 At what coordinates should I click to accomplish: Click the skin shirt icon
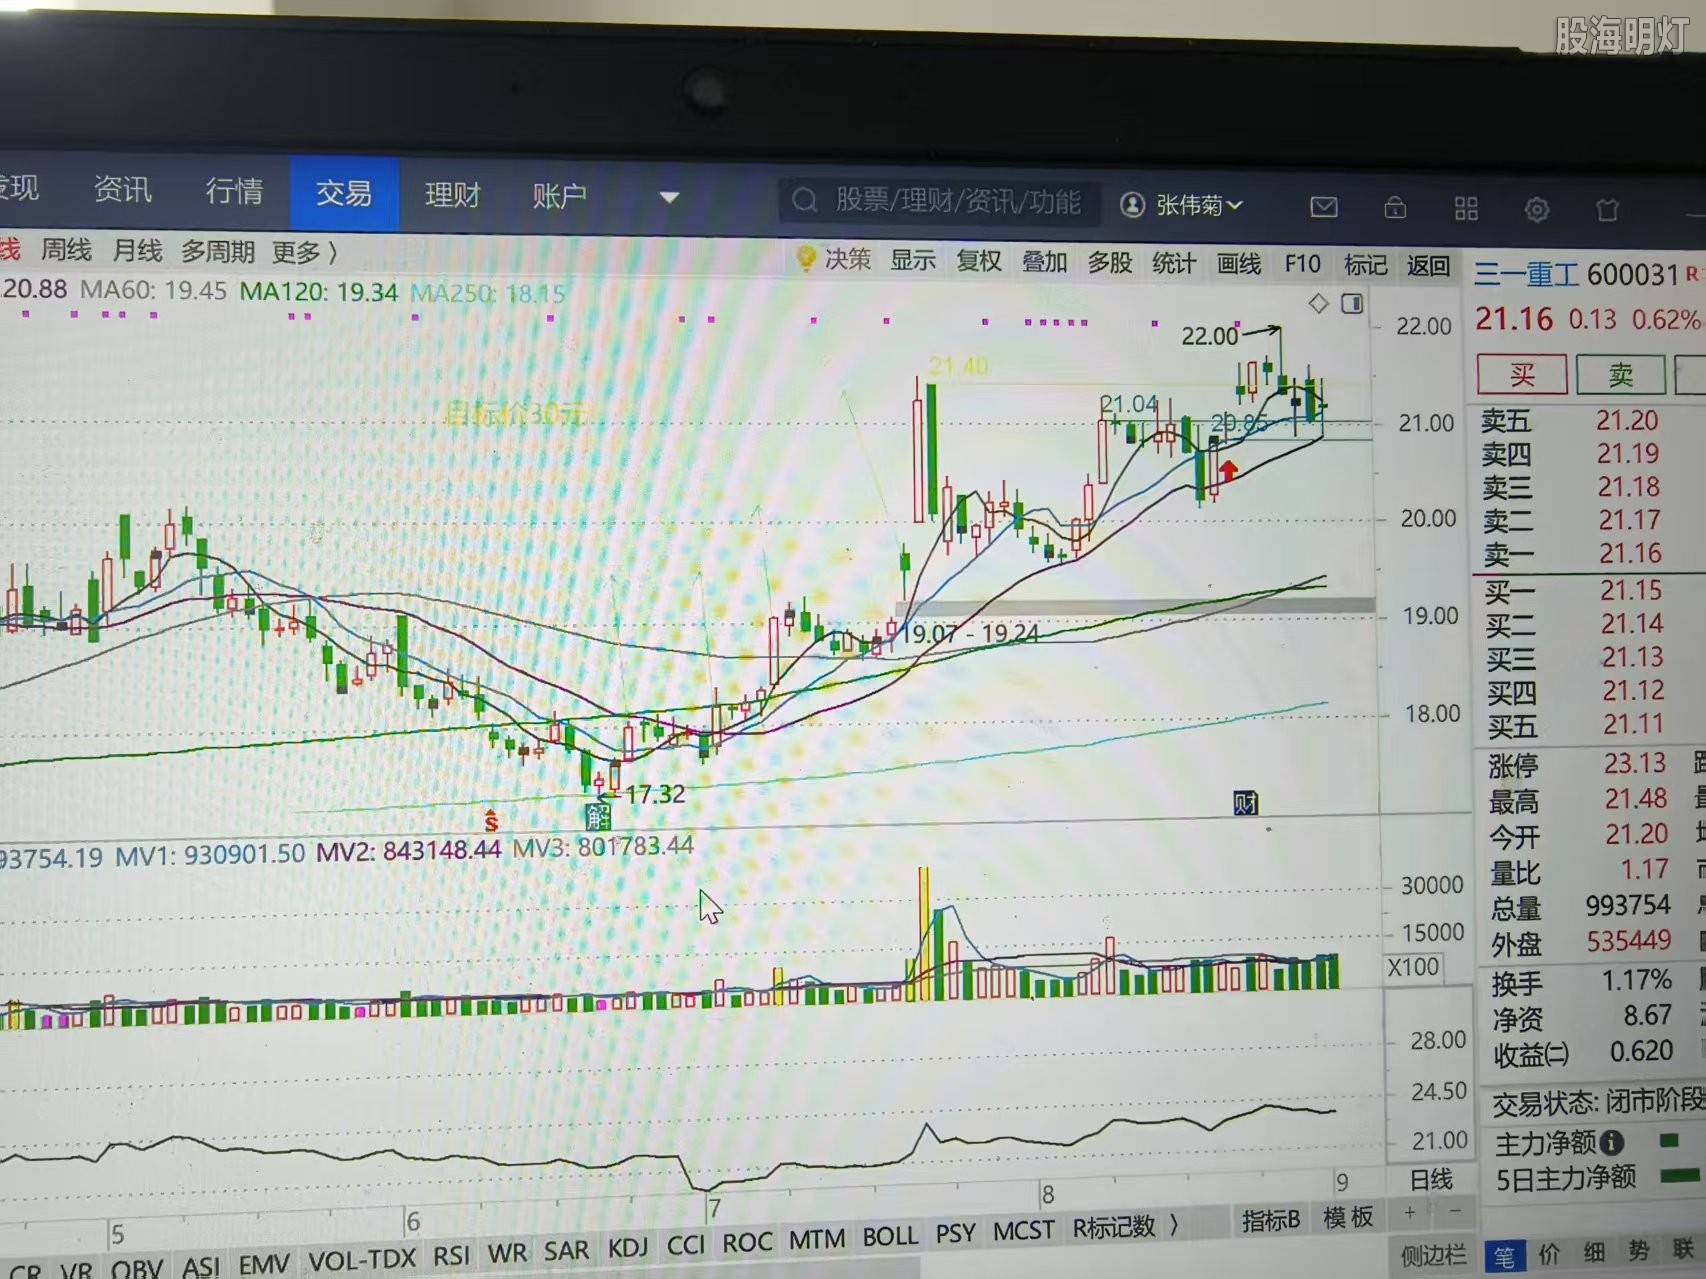click(1607, 210)
